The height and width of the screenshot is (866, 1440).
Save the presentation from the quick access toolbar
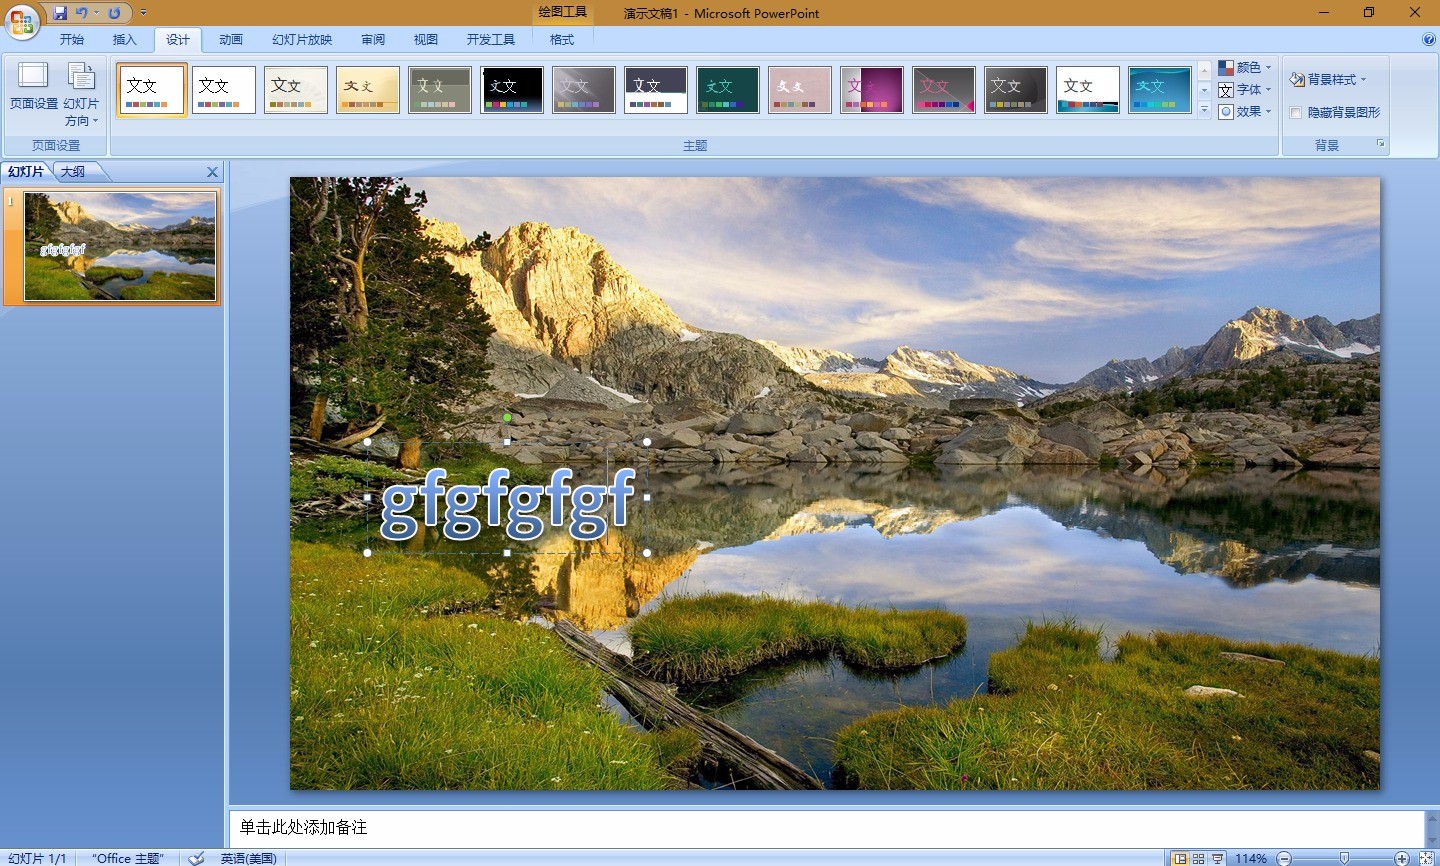[x=60, y=13]
